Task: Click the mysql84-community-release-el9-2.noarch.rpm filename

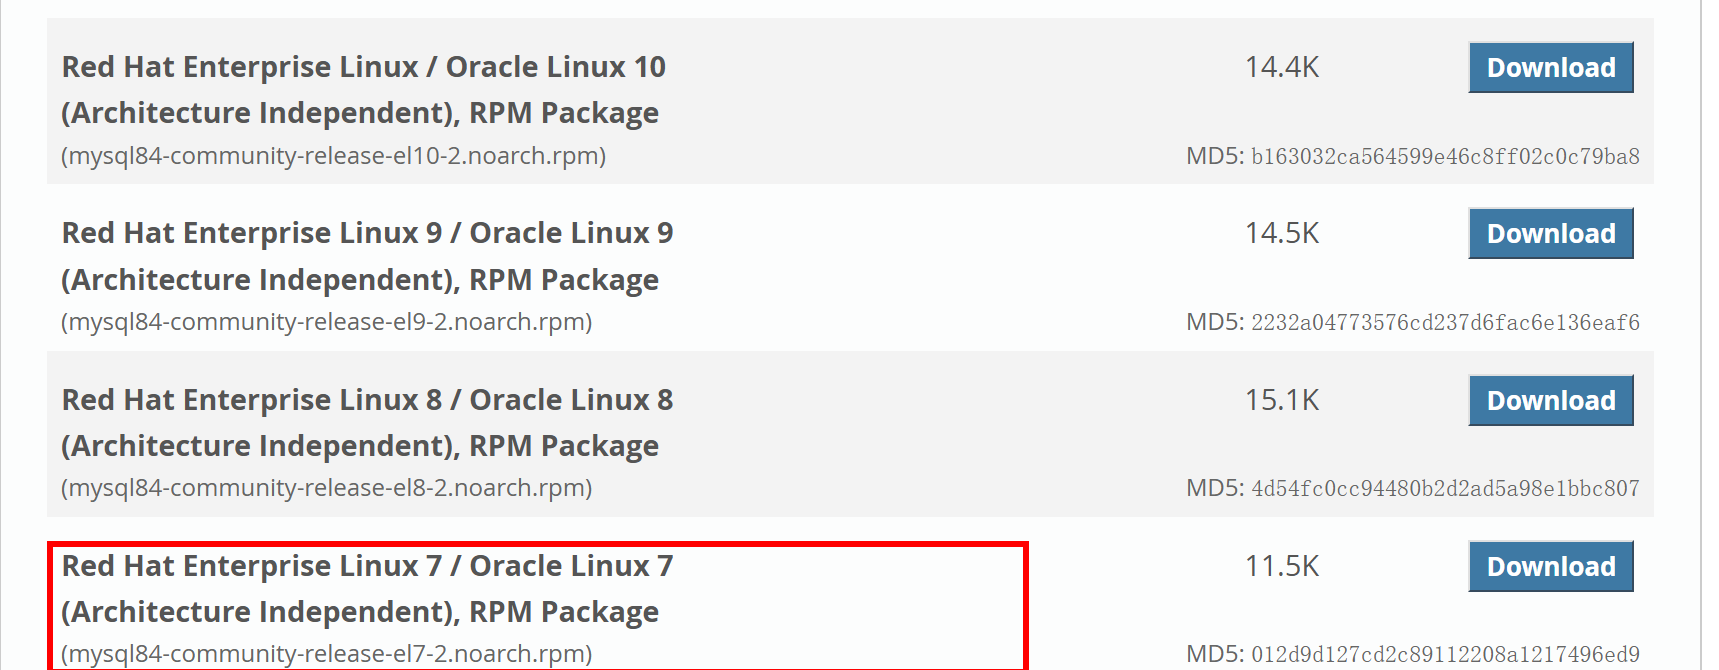Action: [327, 322]
